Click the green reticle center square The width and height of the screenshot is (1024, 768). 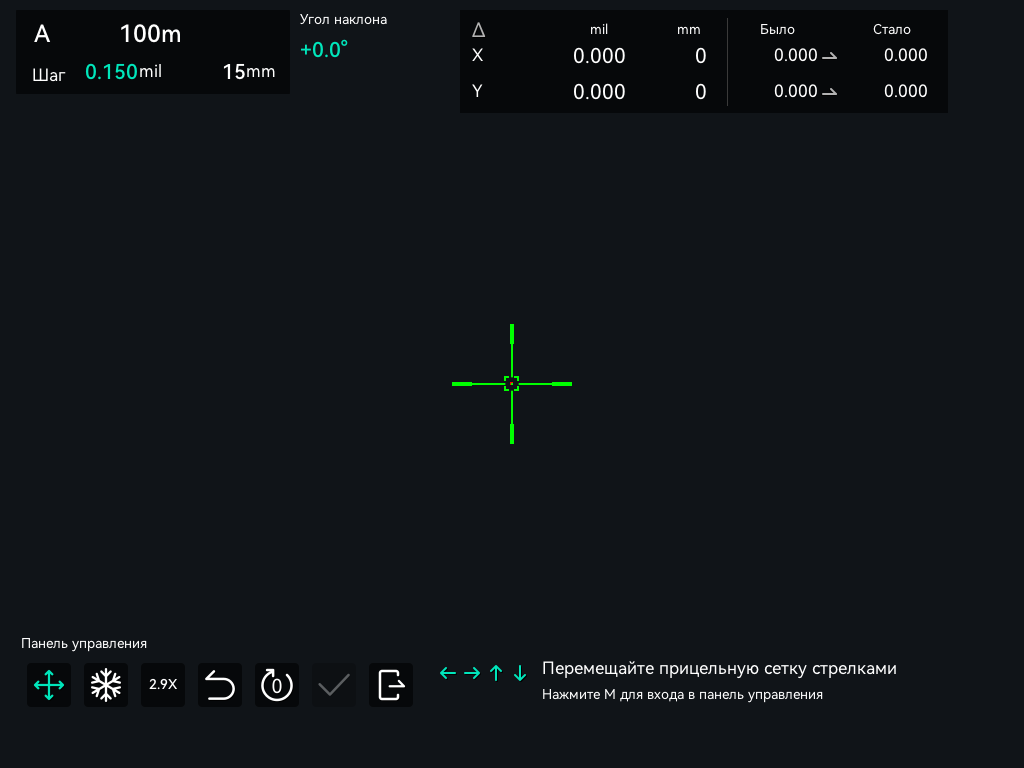point(512,384)
